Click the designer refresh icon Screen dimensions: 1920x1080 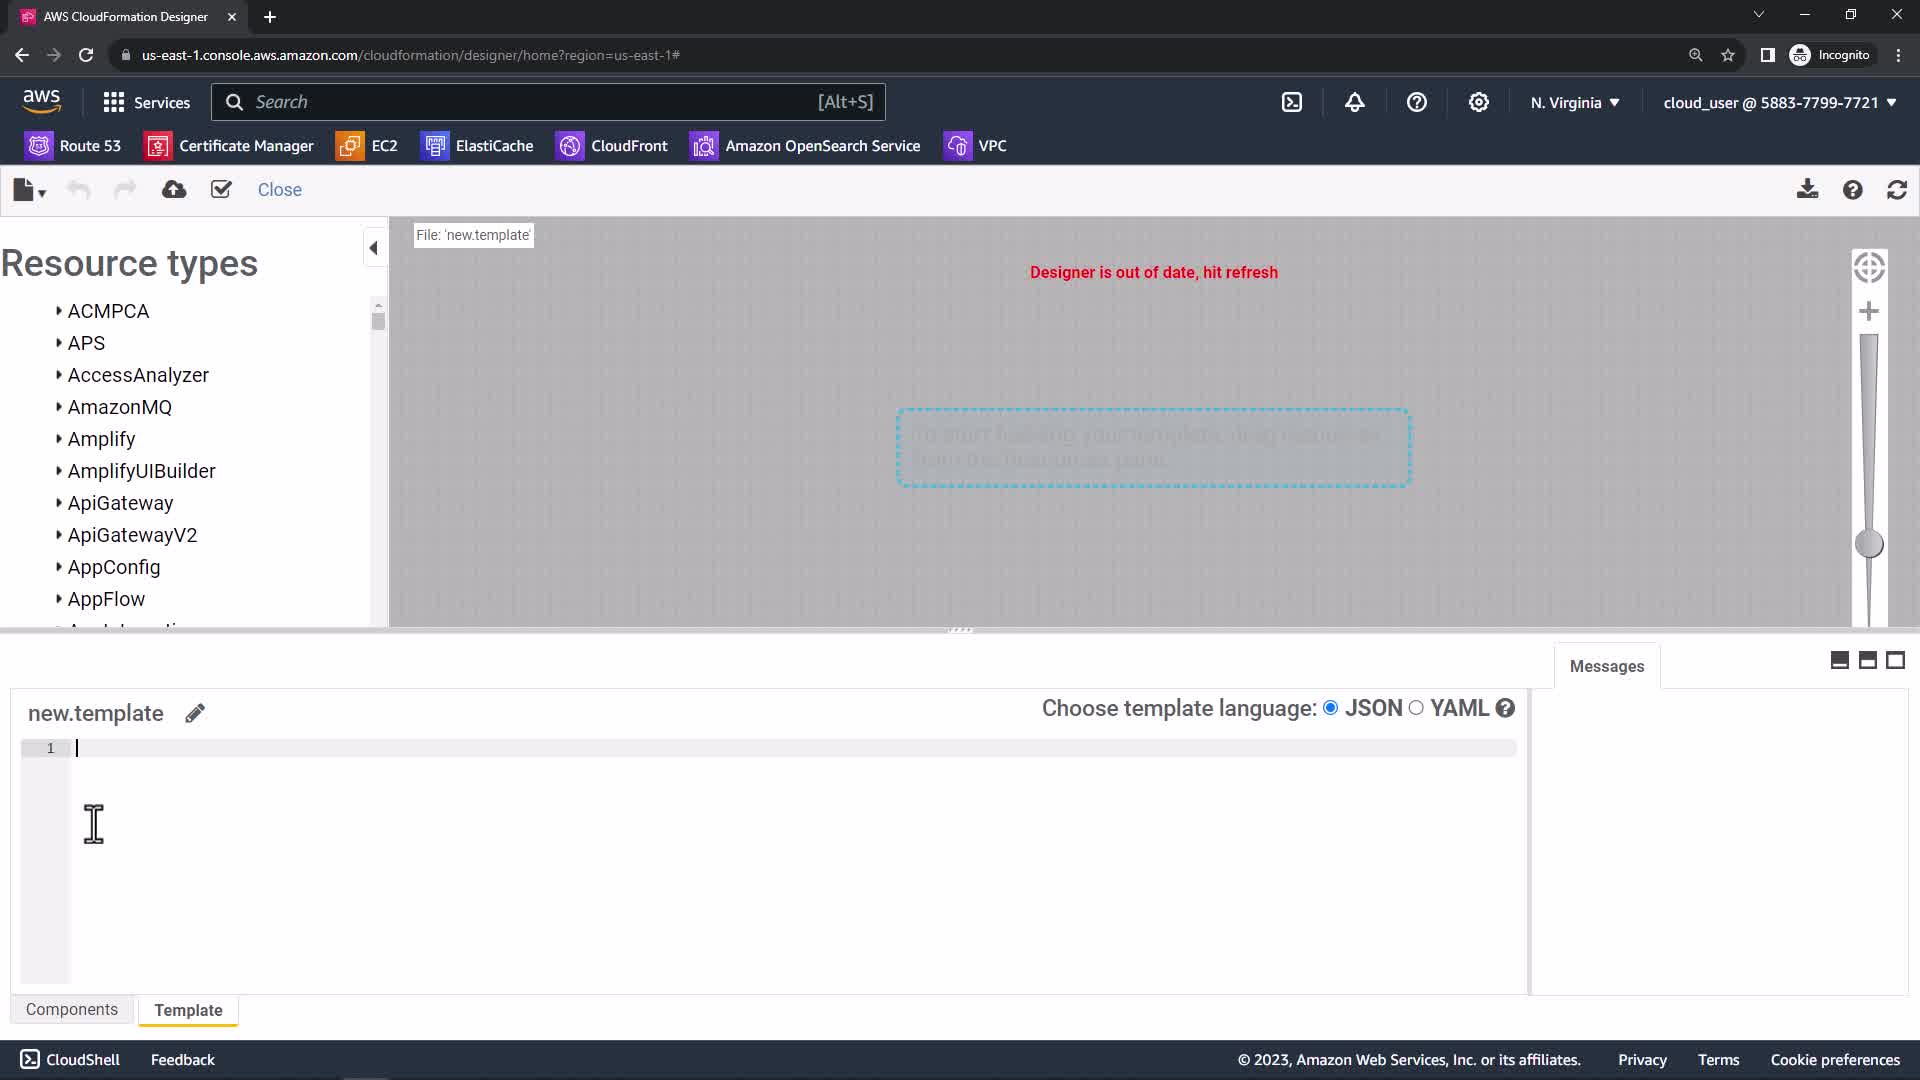(x=1896, y=190)
